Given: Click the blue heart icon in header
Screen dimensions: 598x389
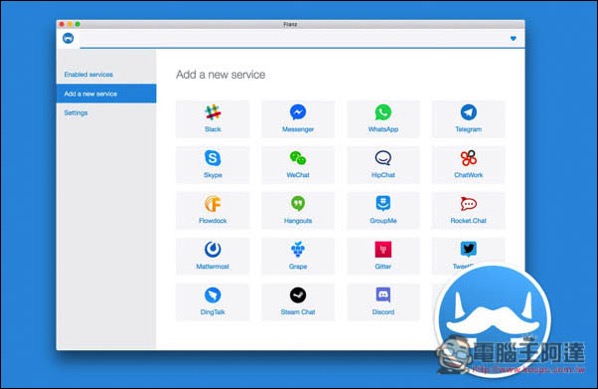Looking at the screenshot, I should tap(513, 38).
